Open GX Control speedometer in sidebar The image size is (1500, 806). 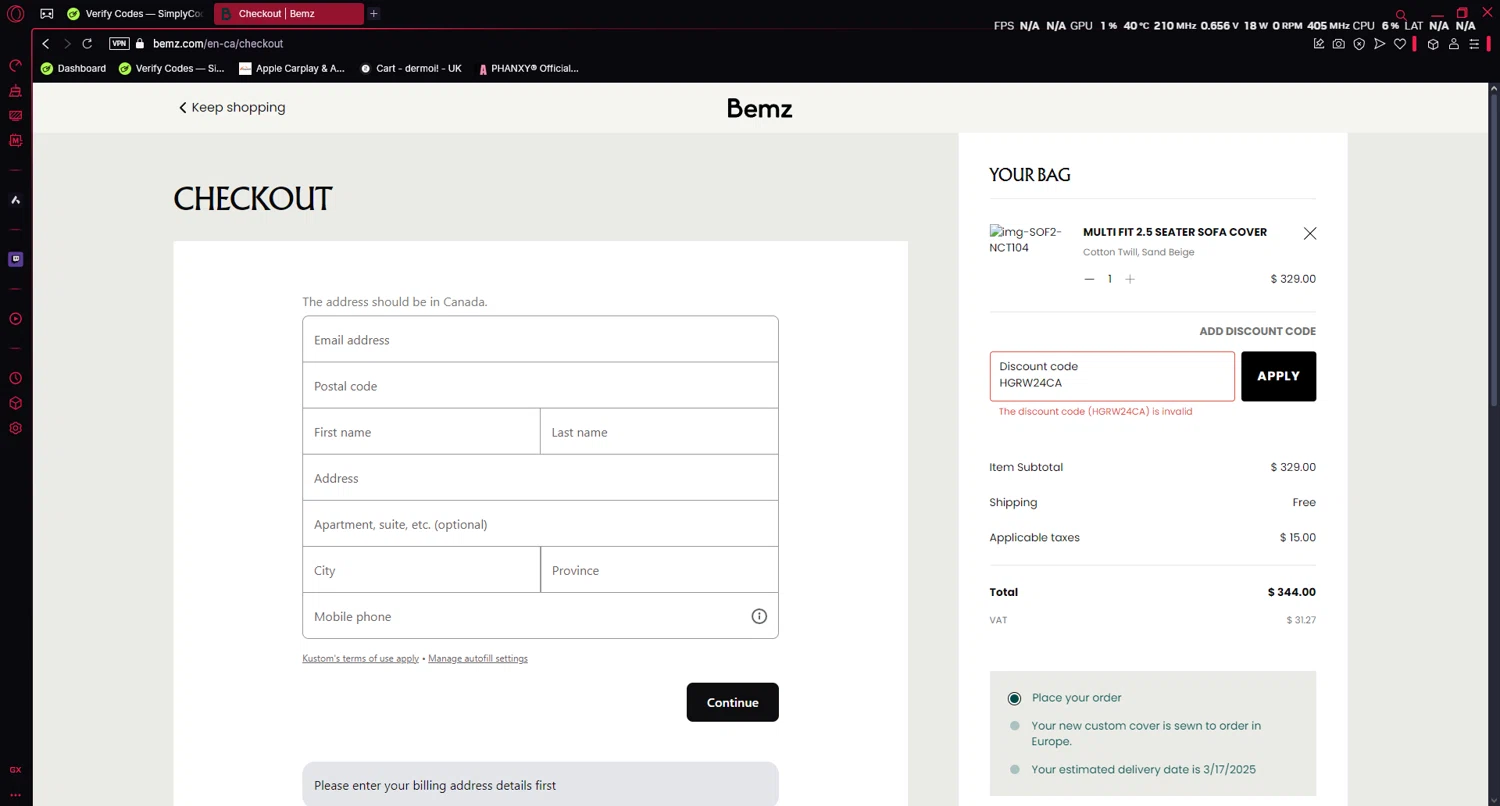click(x=15, y=66)
